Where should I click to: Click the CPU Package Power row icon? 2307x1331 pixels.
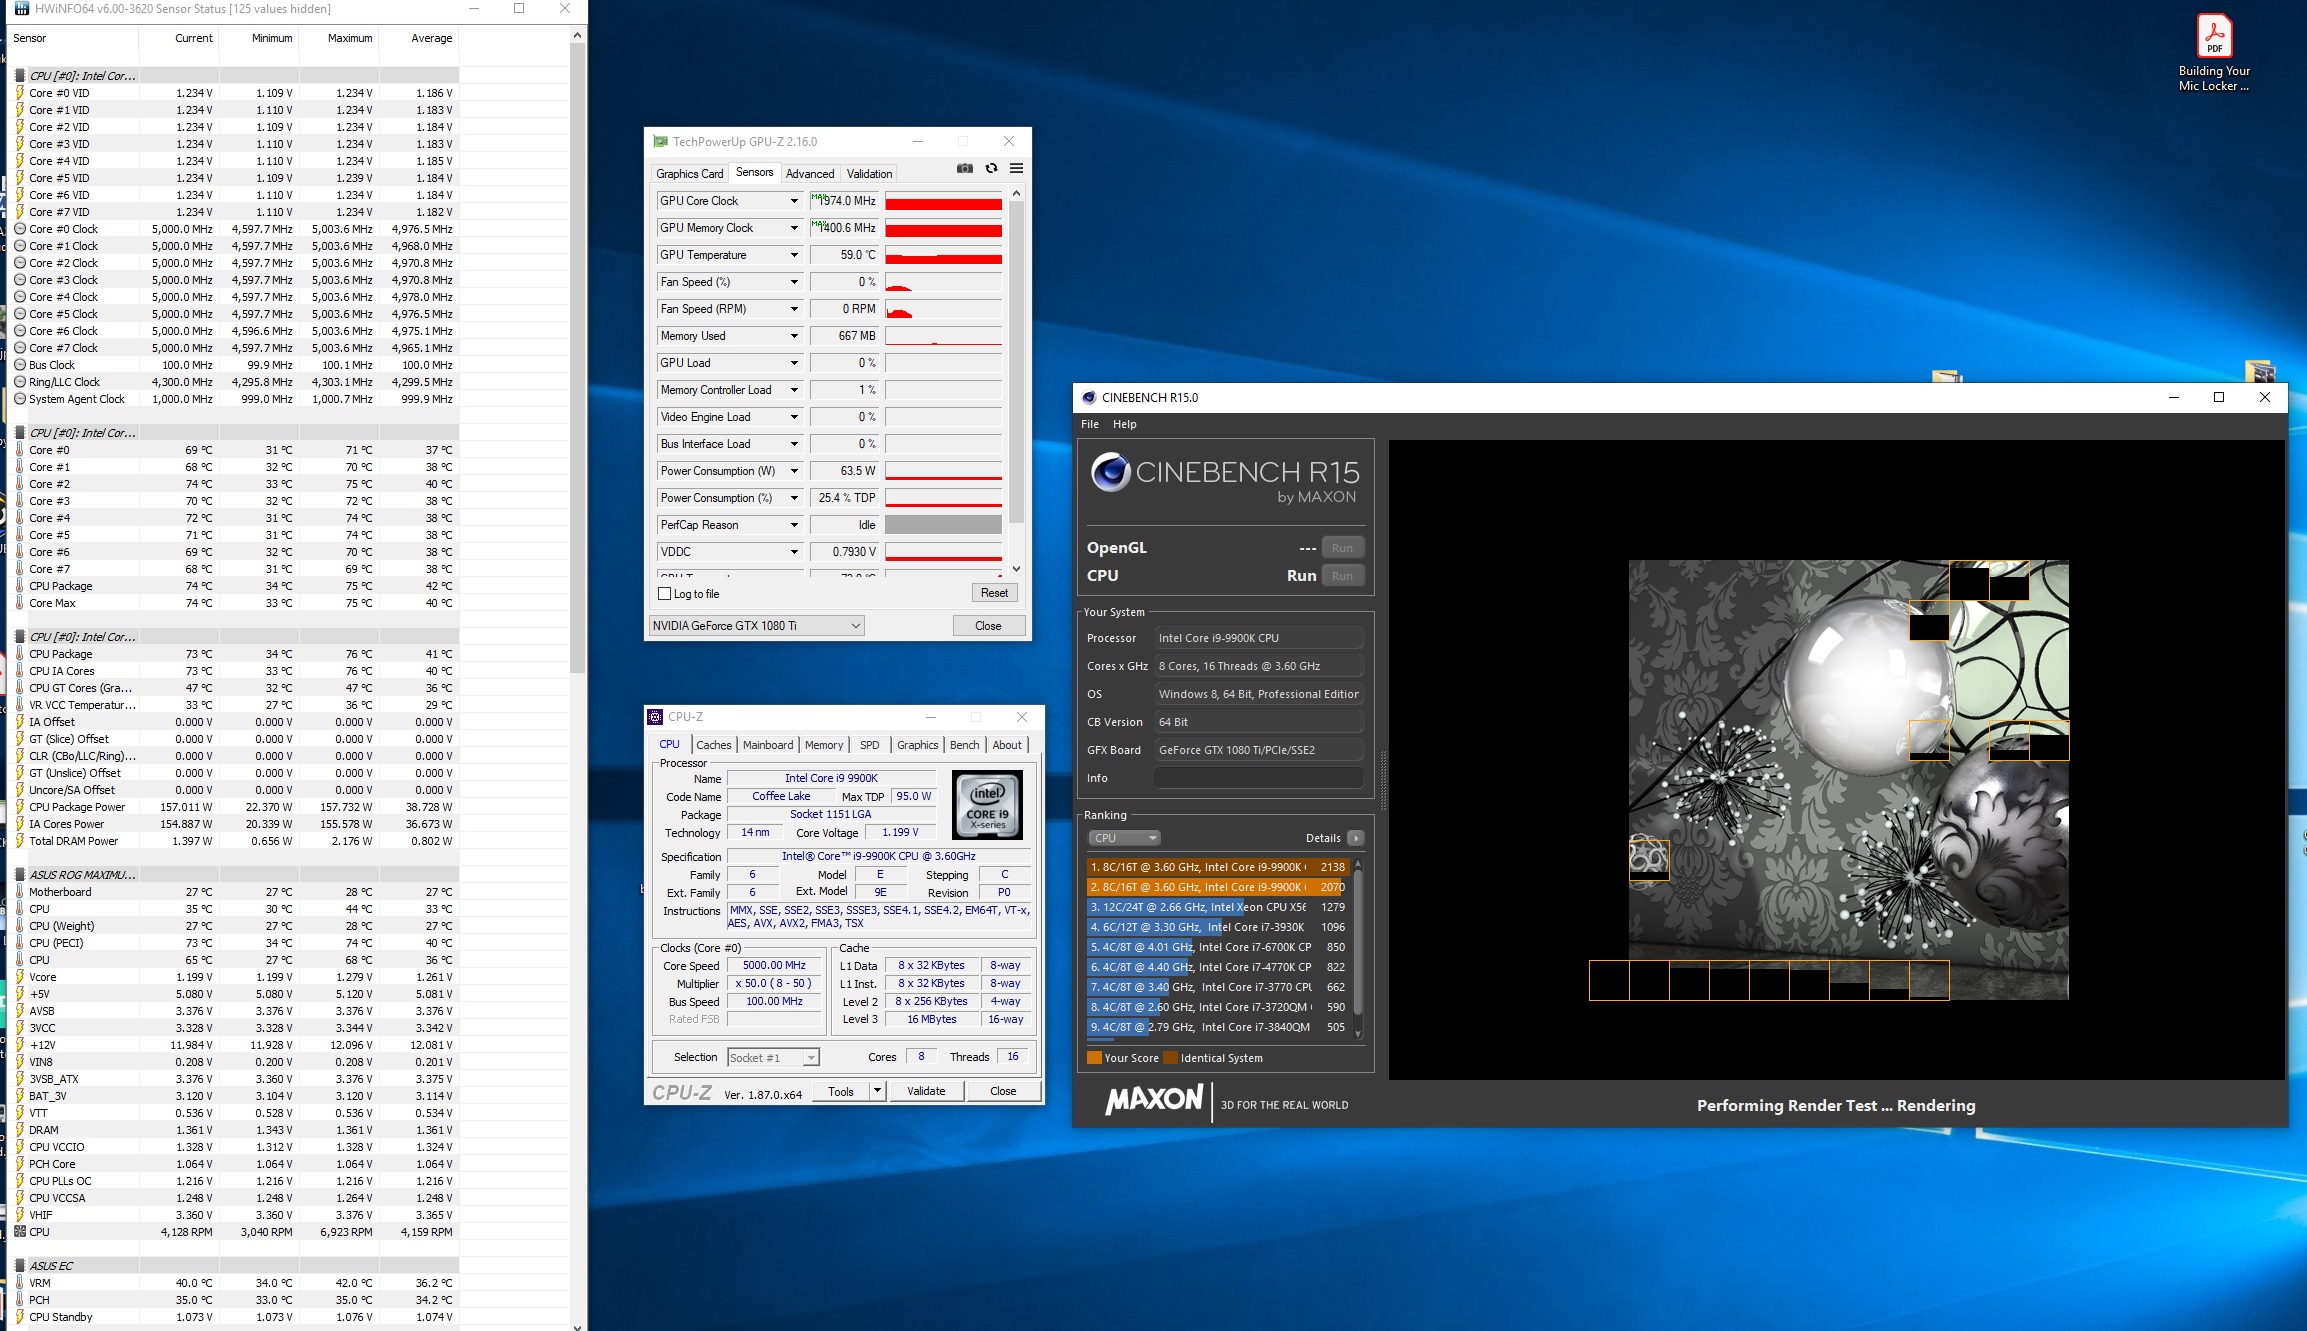(20, 807)
